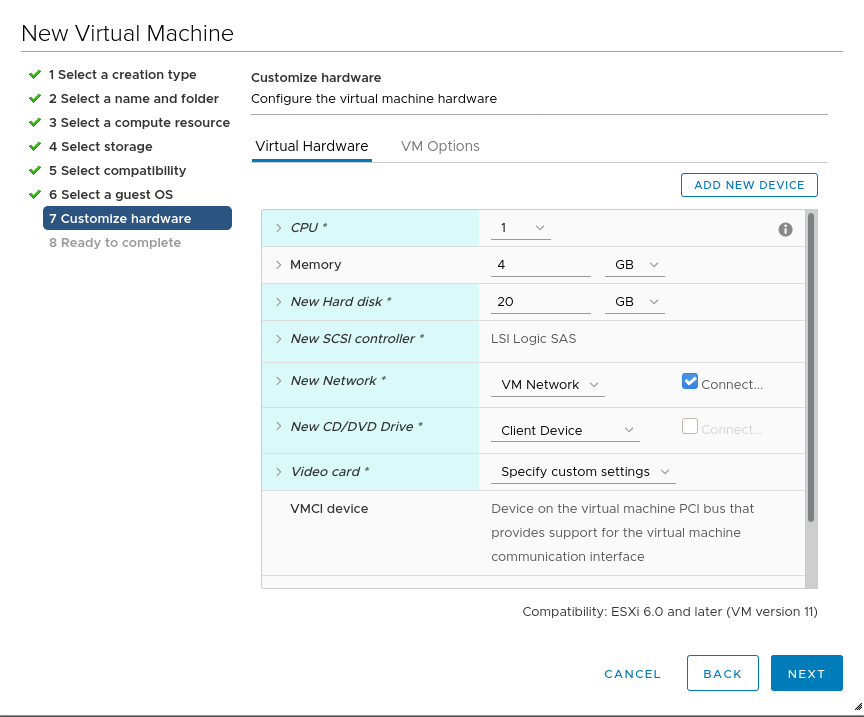Expand the New Network row
The image size is (864, 717).
[x=279, y=381]
